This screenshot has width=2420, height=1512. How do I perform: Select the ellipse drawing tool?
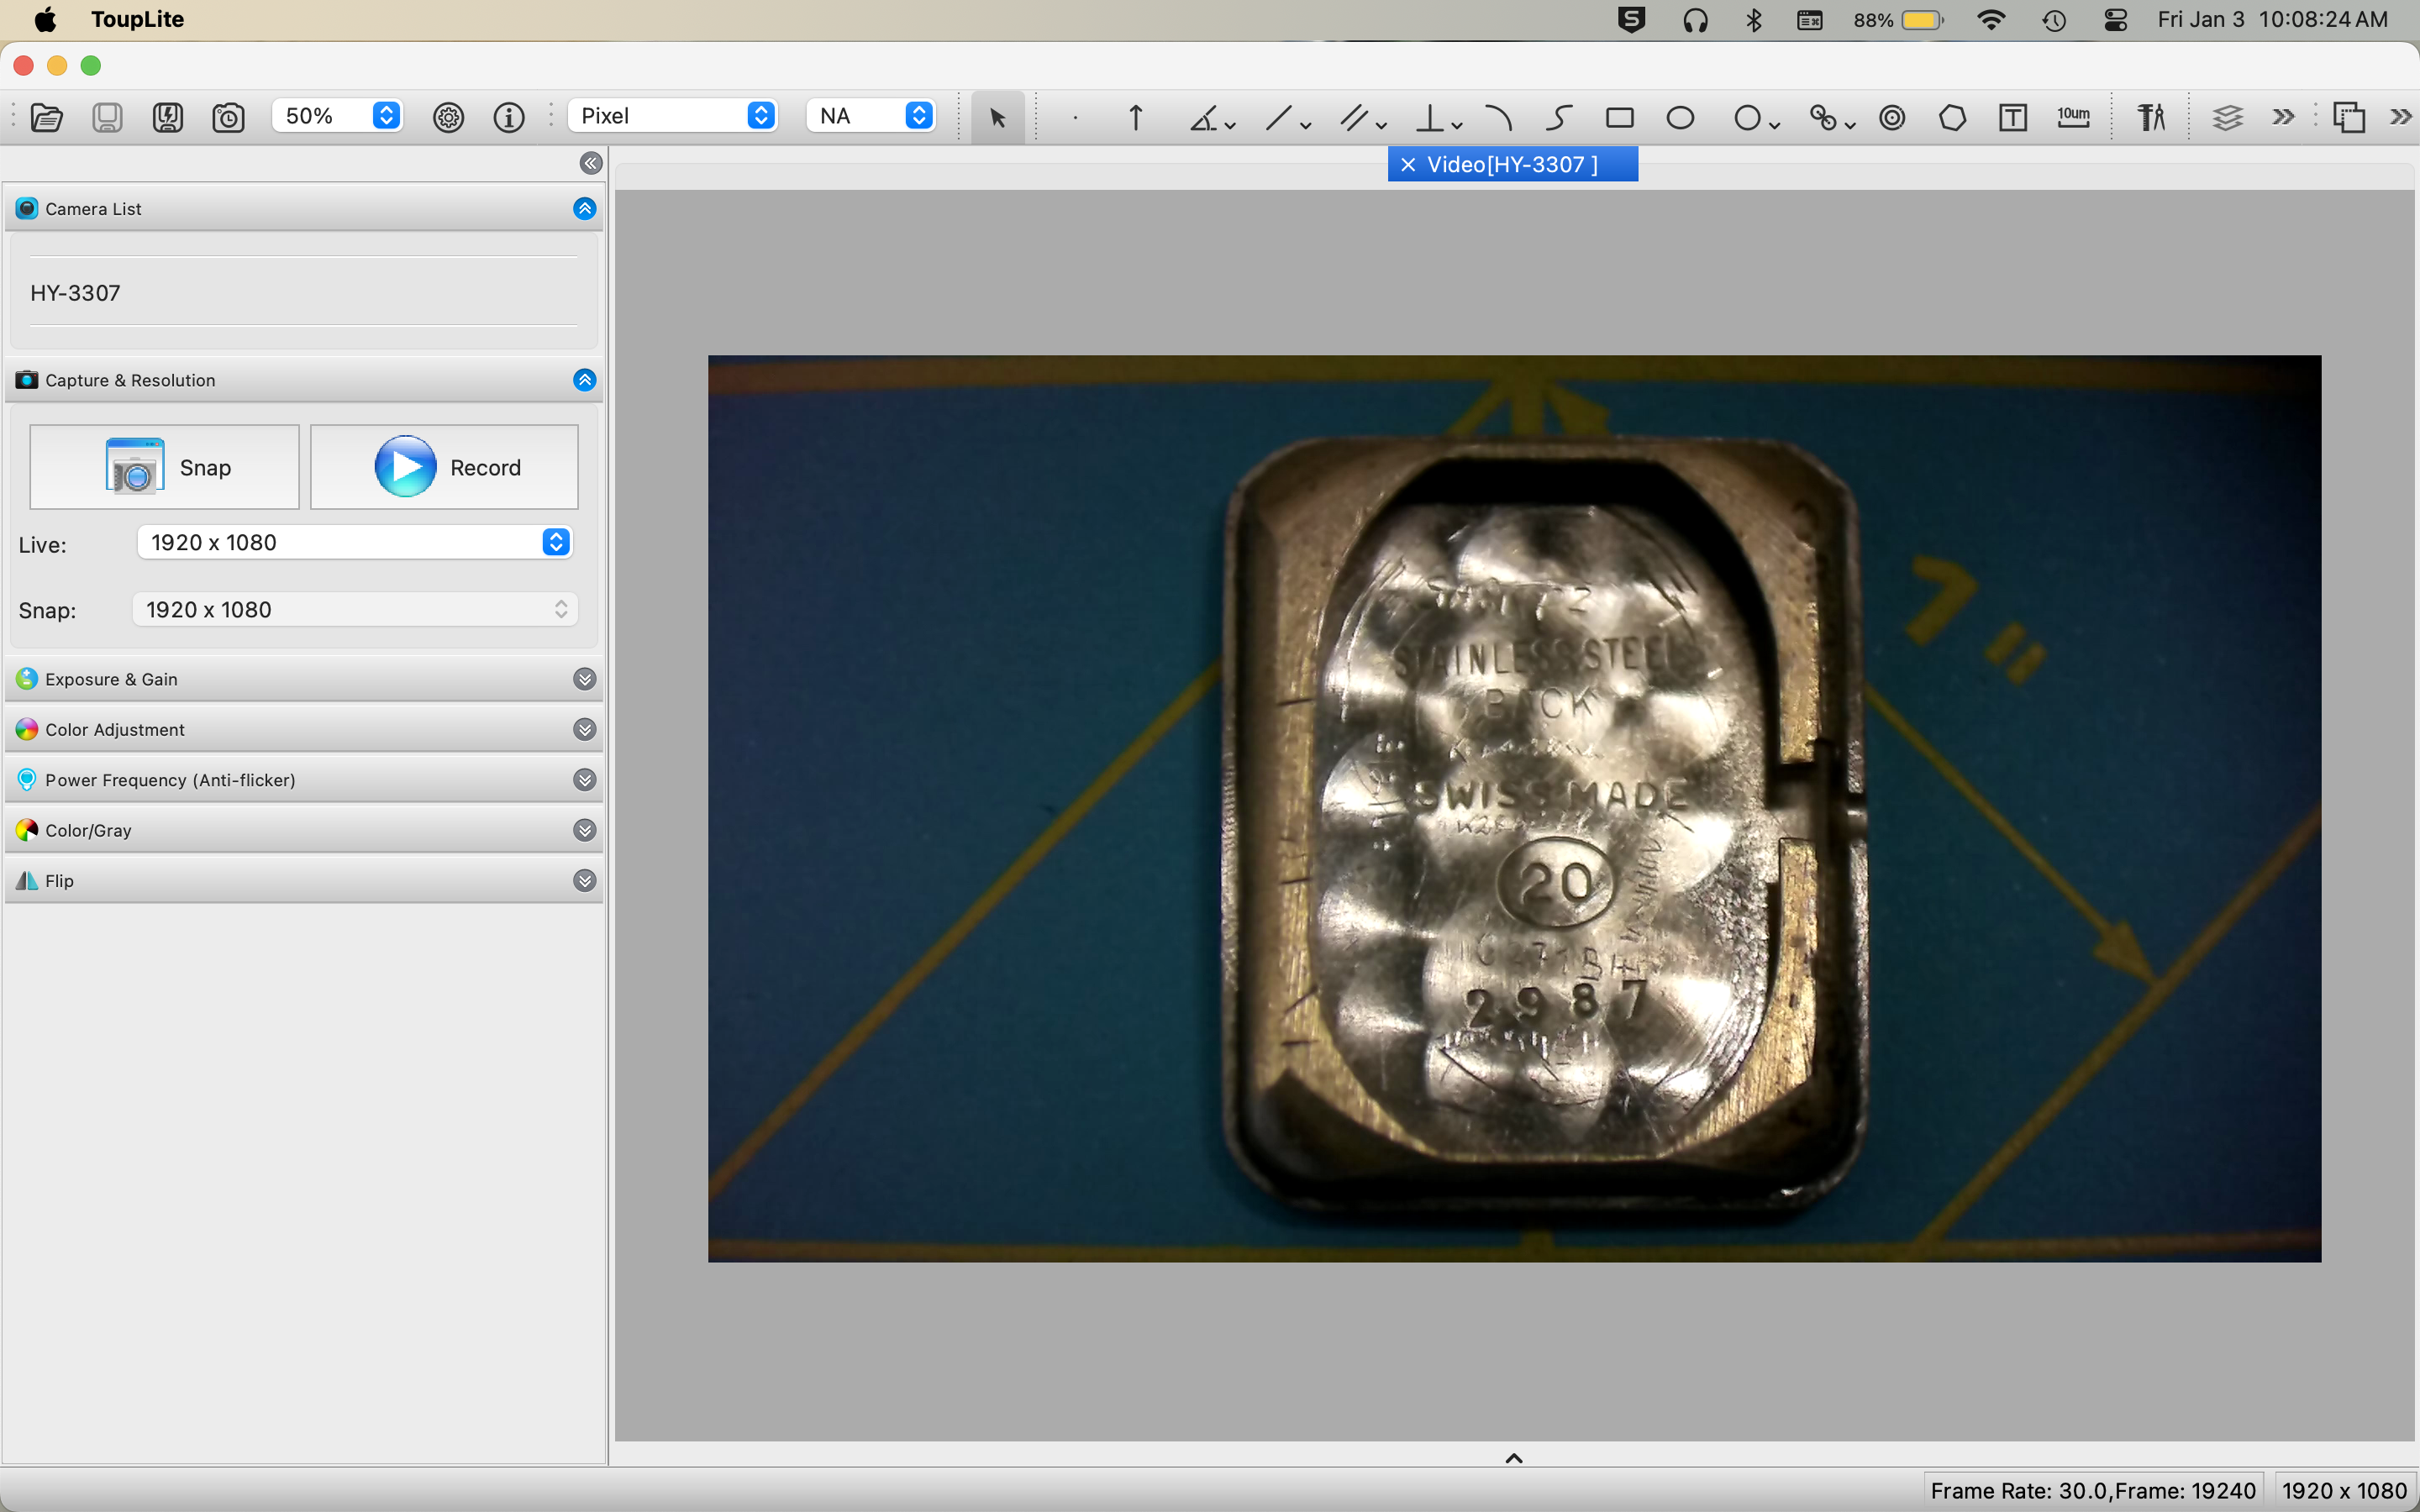coord(1681,117)
